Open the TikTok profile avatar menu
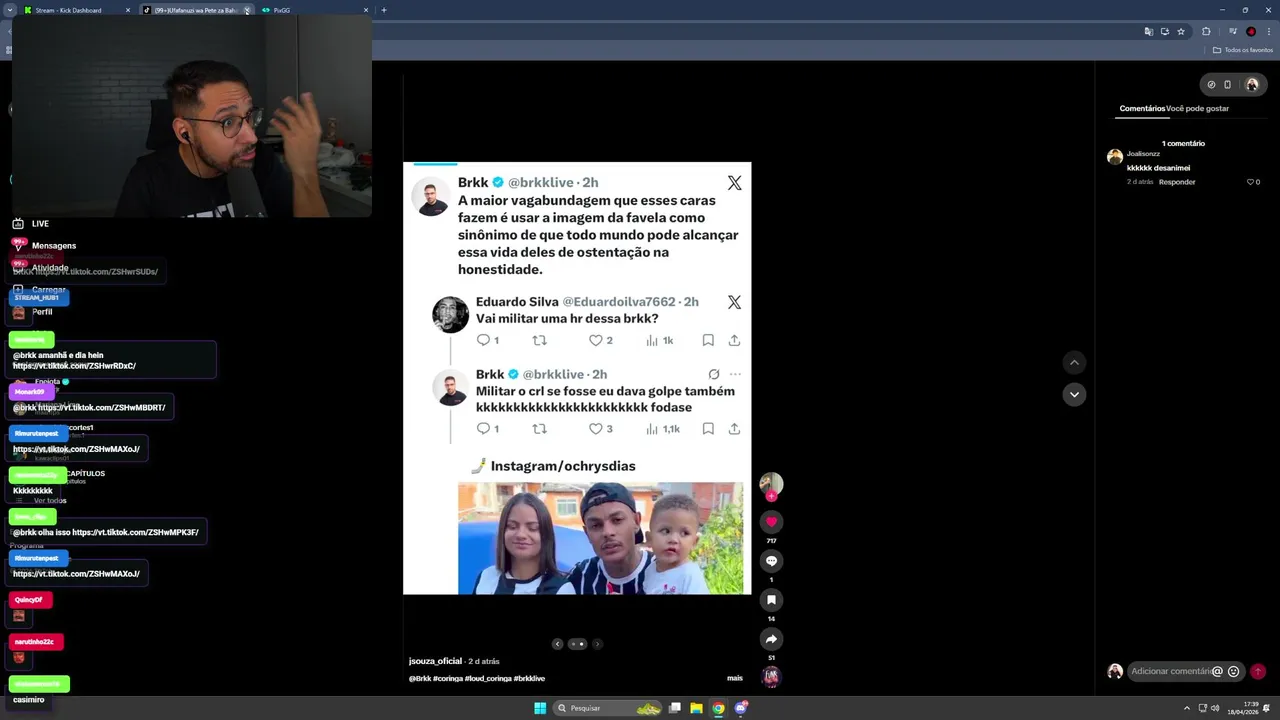This screenshot has width=1280, height=720. 1251,85
